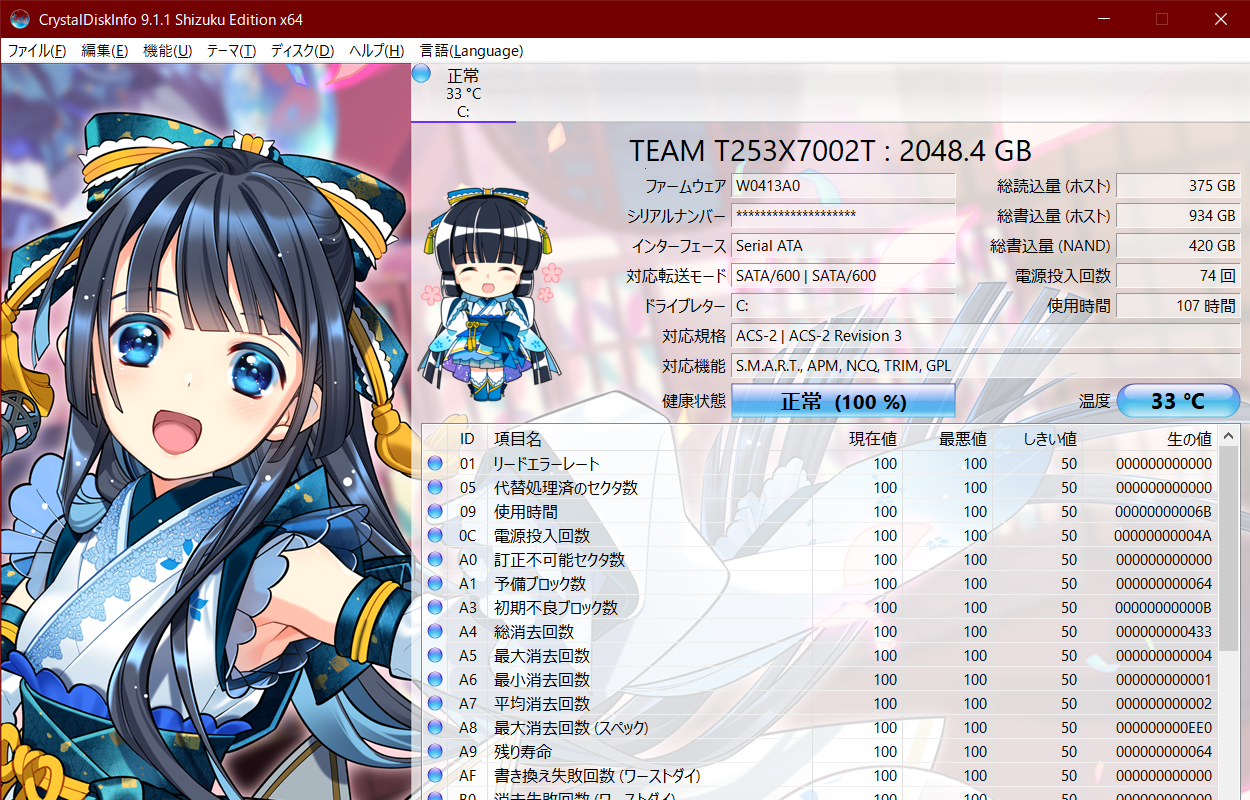Select the C: drive tab
Viewport: 1250px width, 800px height.
pos(463,93)
